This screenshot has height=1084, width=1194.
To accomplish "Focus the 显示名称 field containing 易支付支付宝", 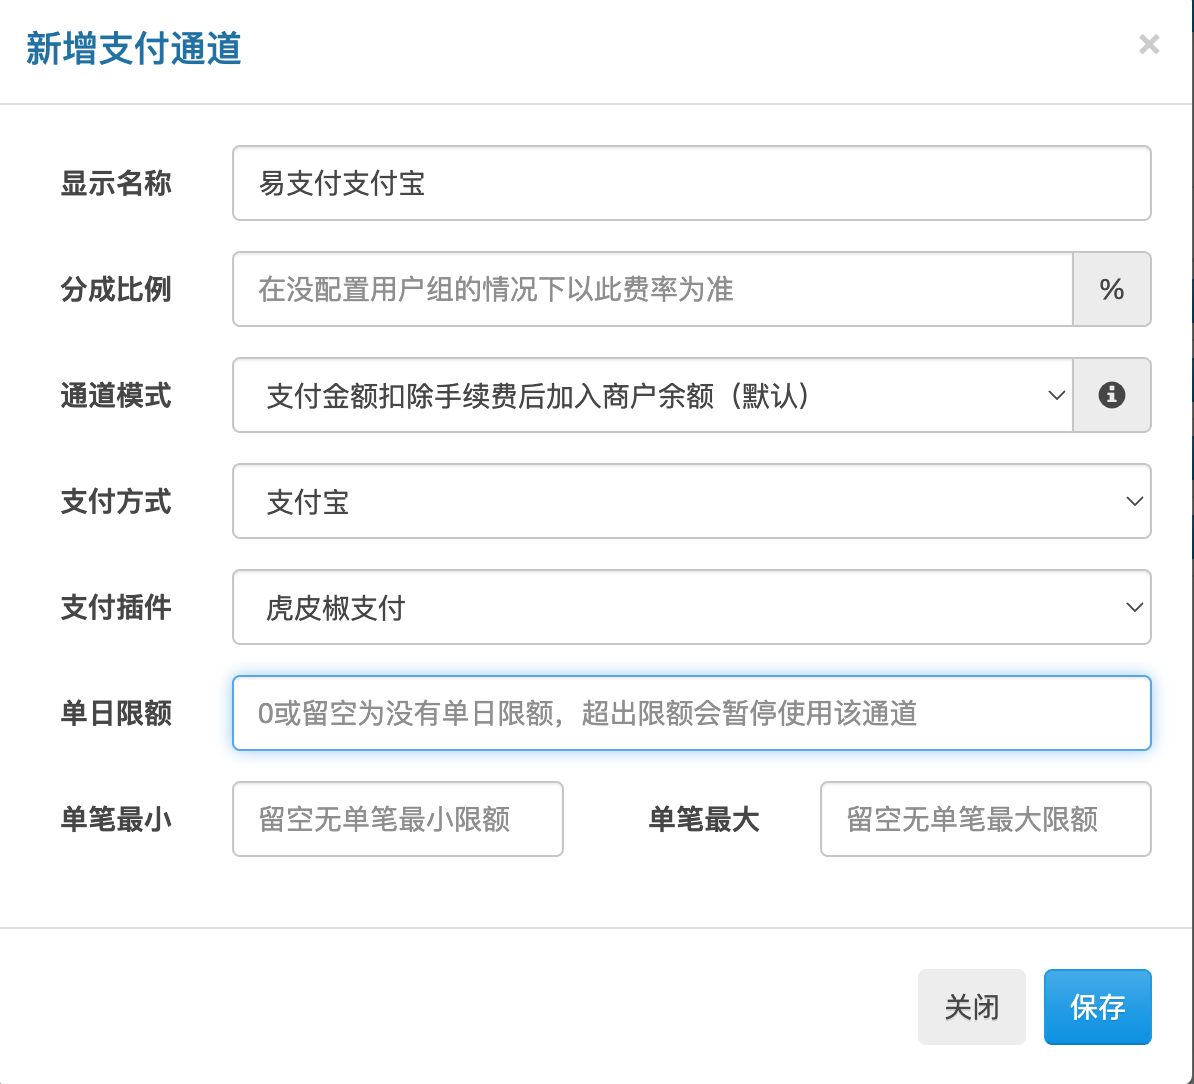I will coord(691,183).
